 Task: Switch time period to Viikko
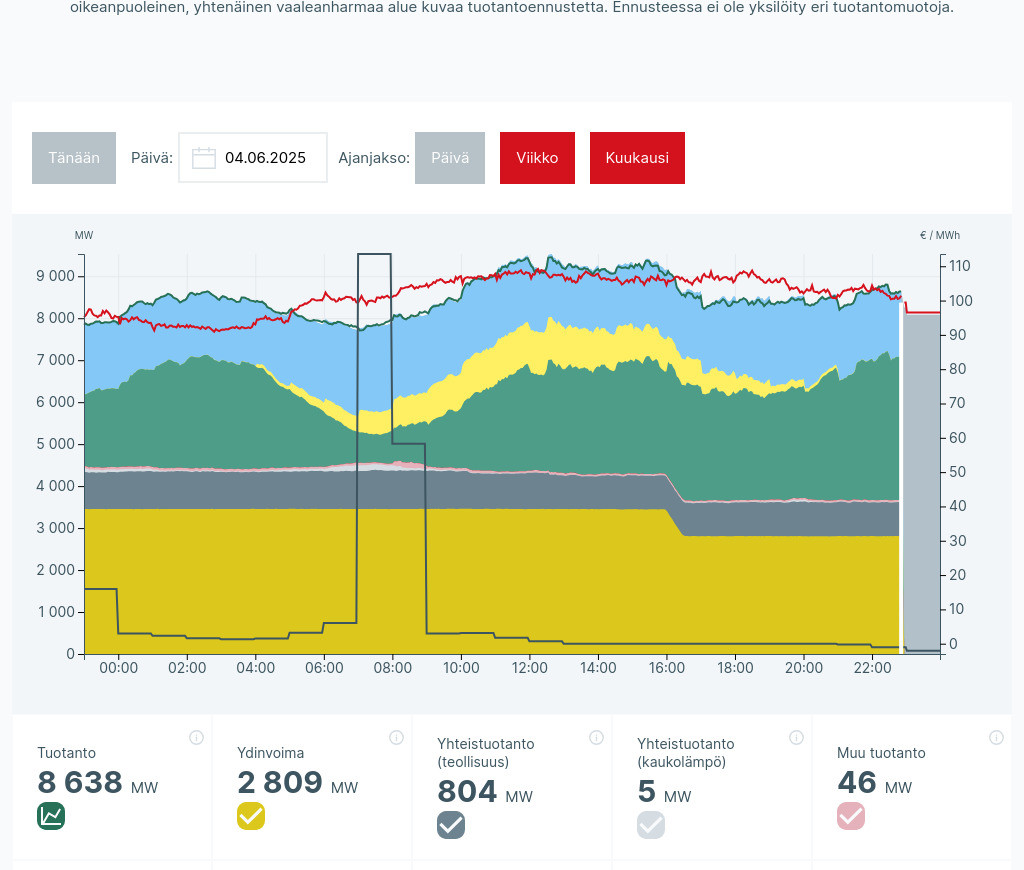[537, 158]
